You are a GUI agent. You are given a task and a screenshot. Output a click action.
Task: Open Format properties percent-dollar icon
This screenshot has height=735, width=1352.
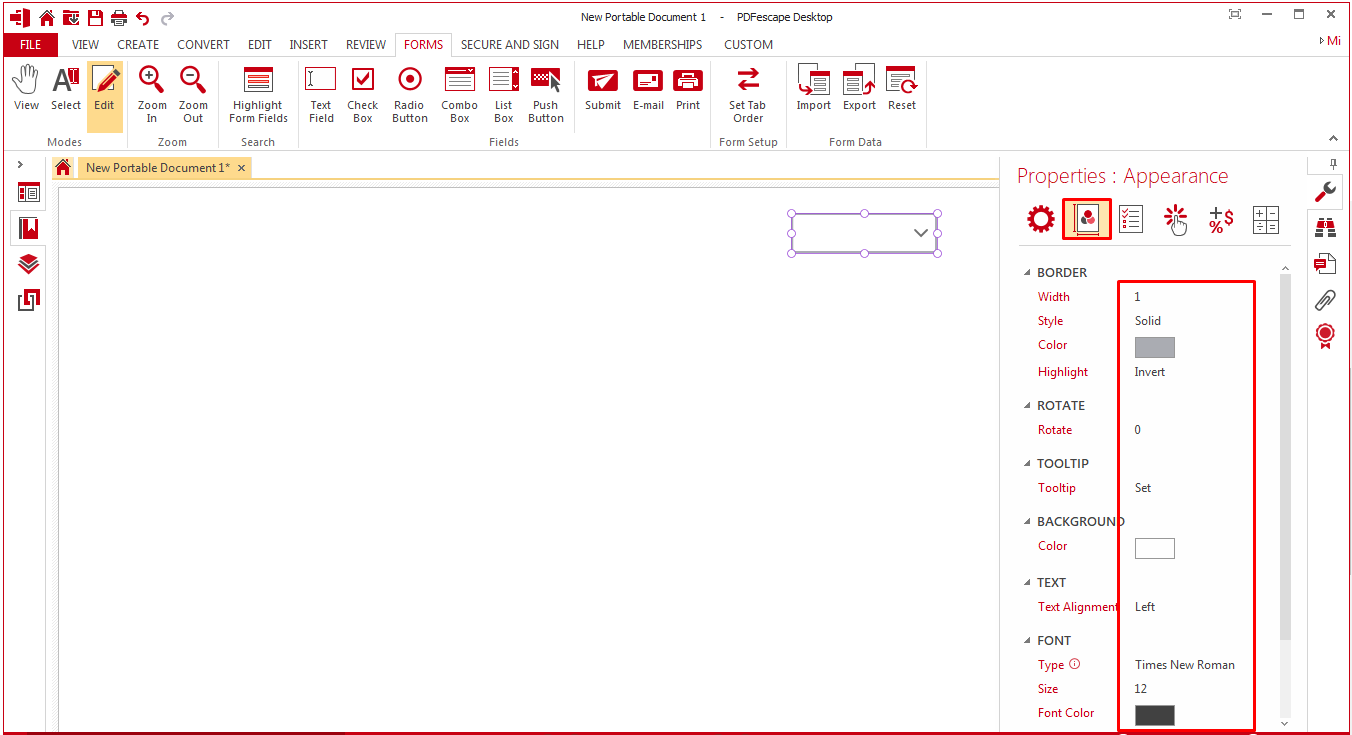[x=1221, y=220]
